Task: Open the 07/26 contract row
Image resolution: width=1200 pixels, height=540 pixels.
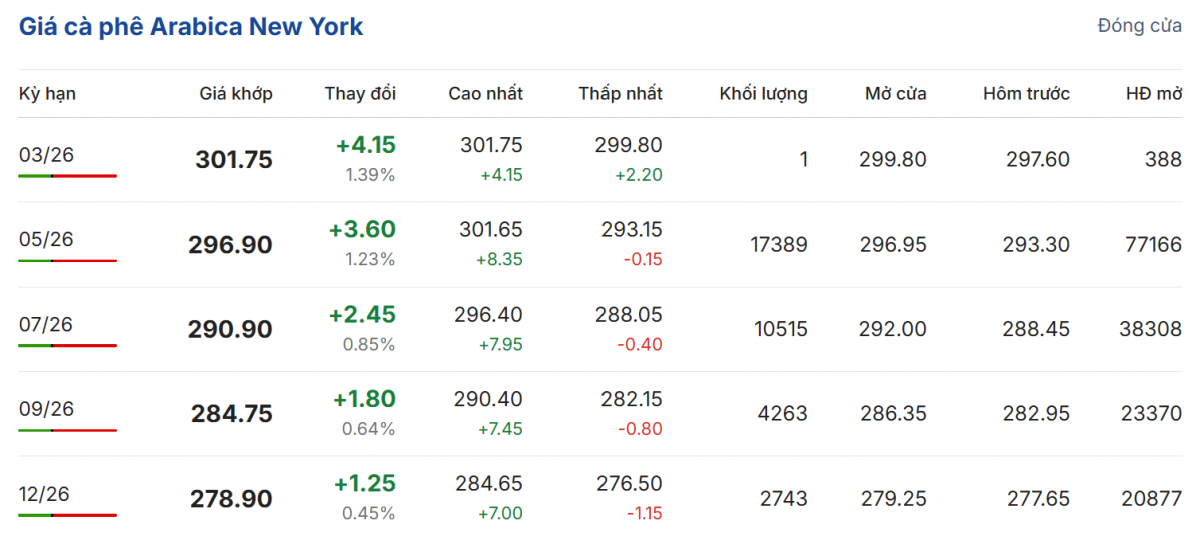Action: (46, 324)
